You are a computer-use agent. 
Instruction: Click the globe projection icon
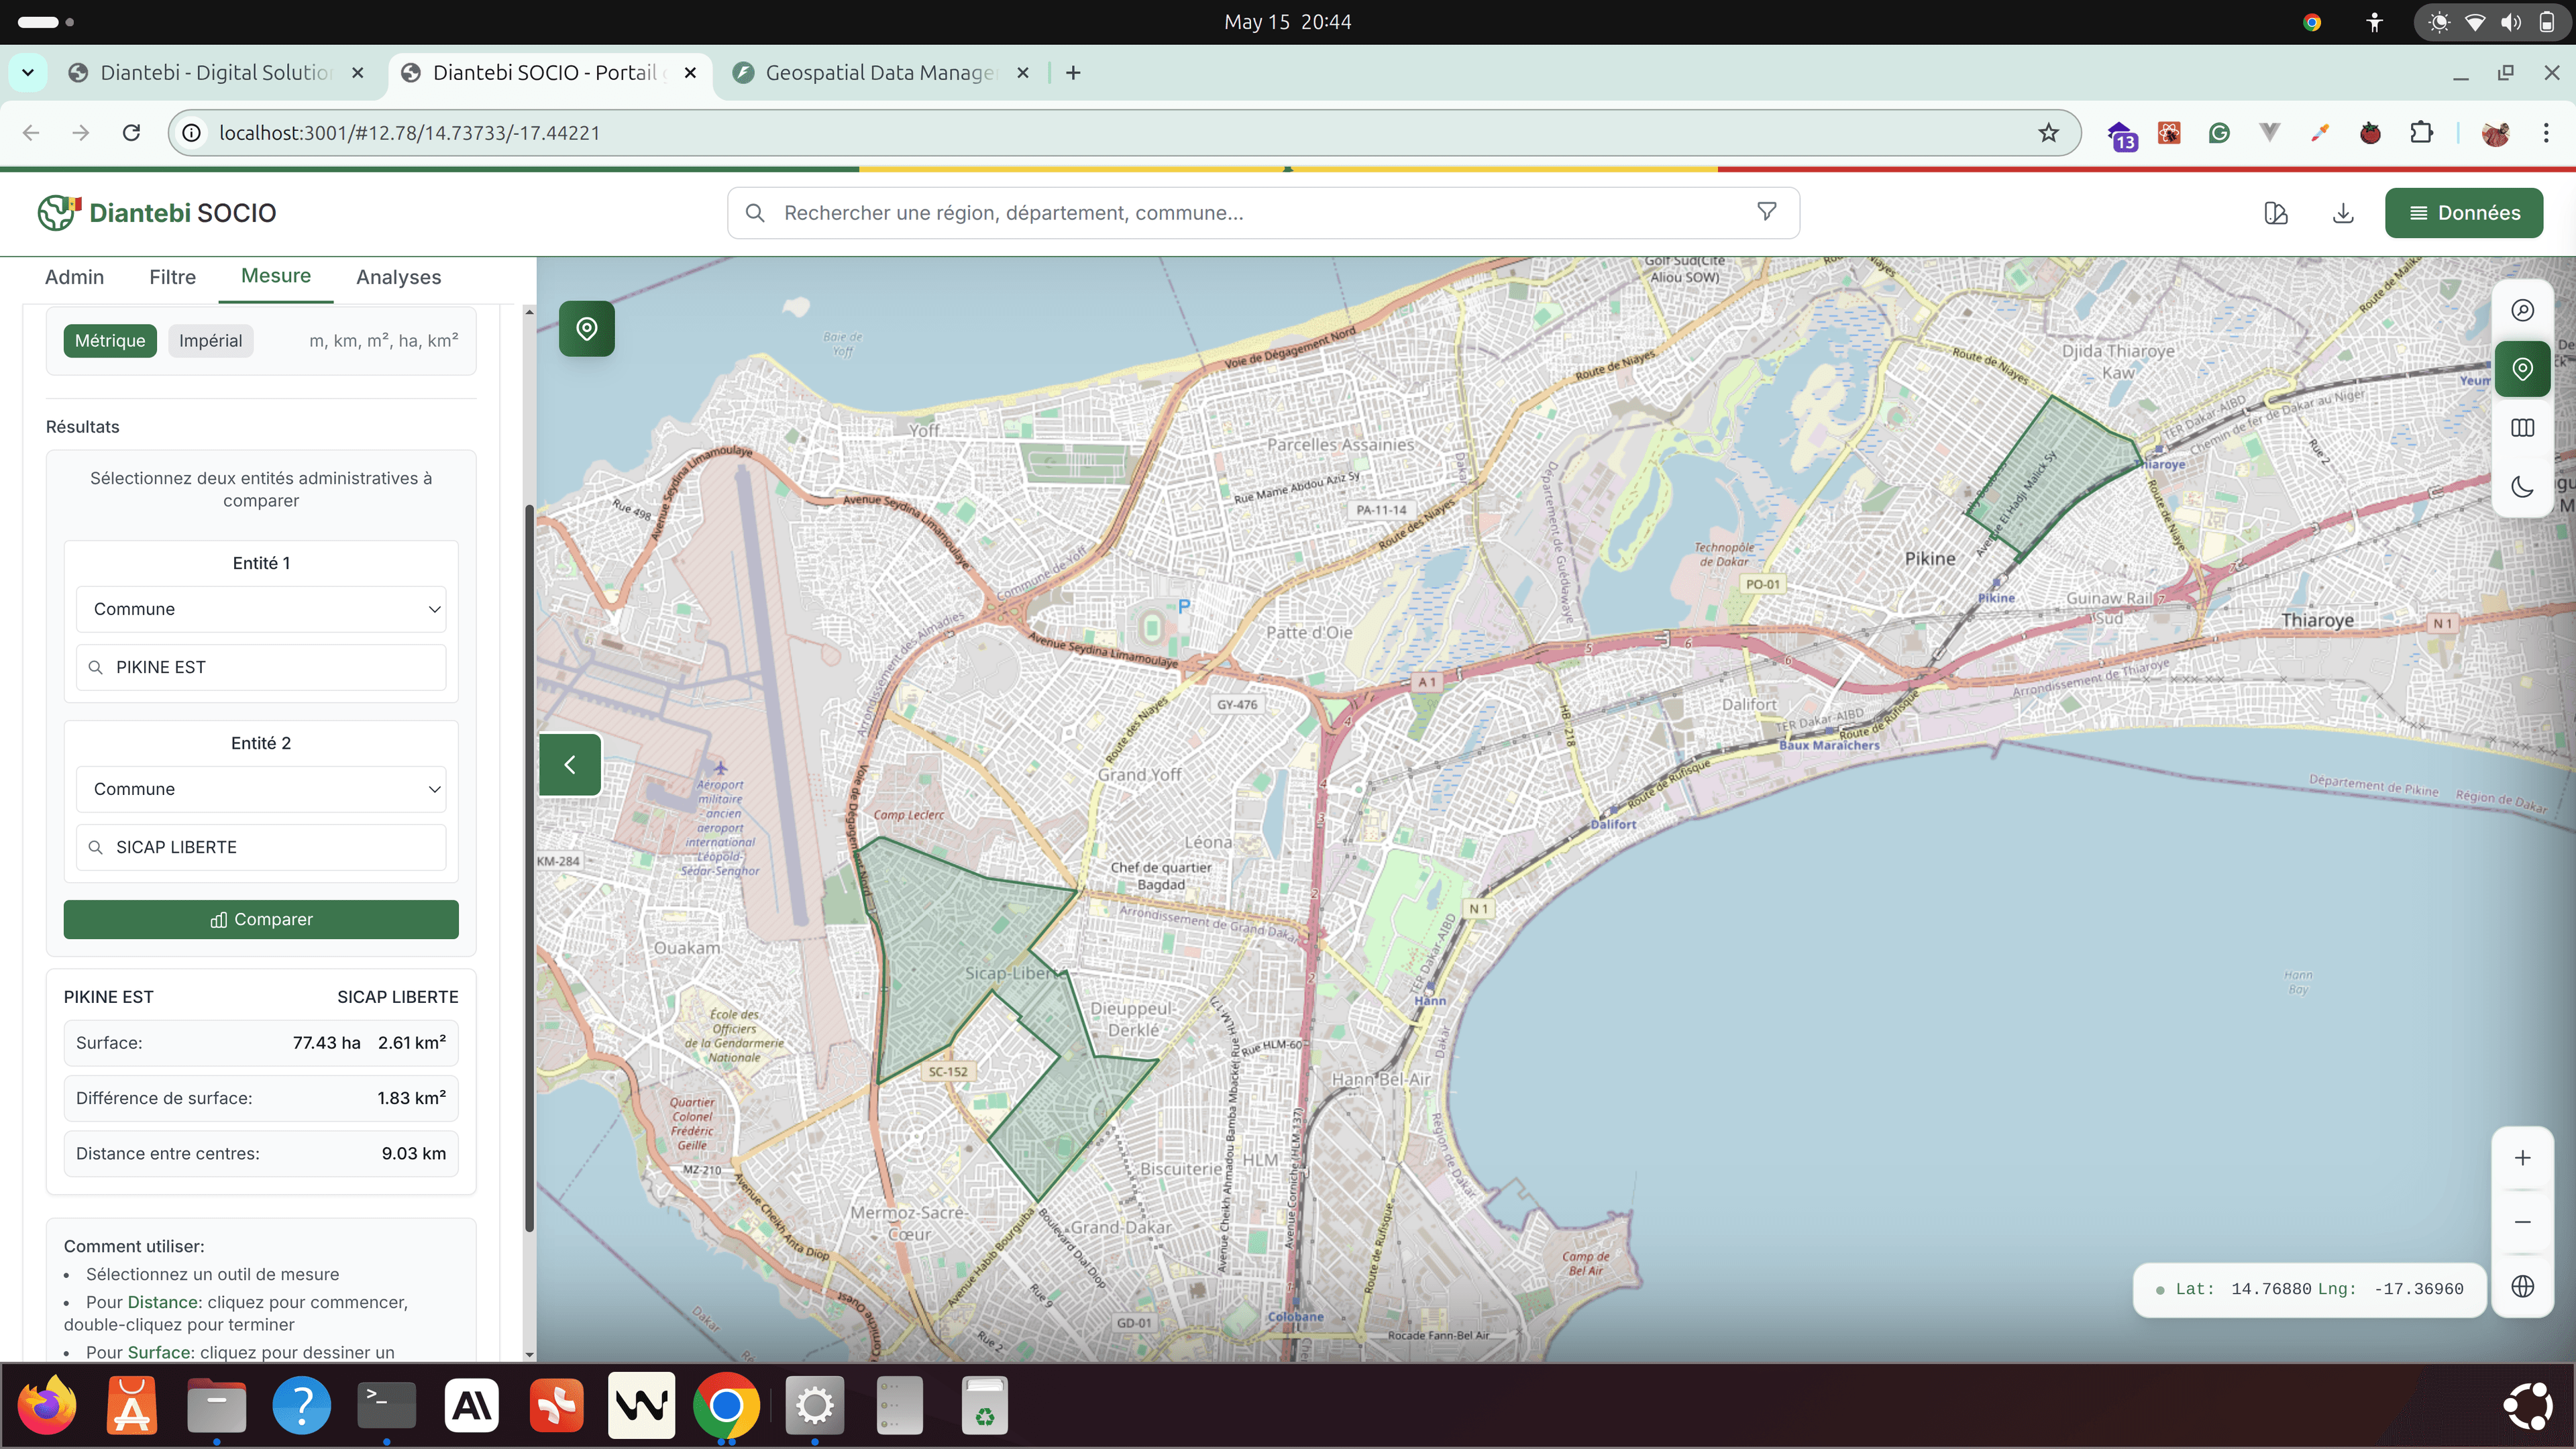(x=2522, y=1286)
